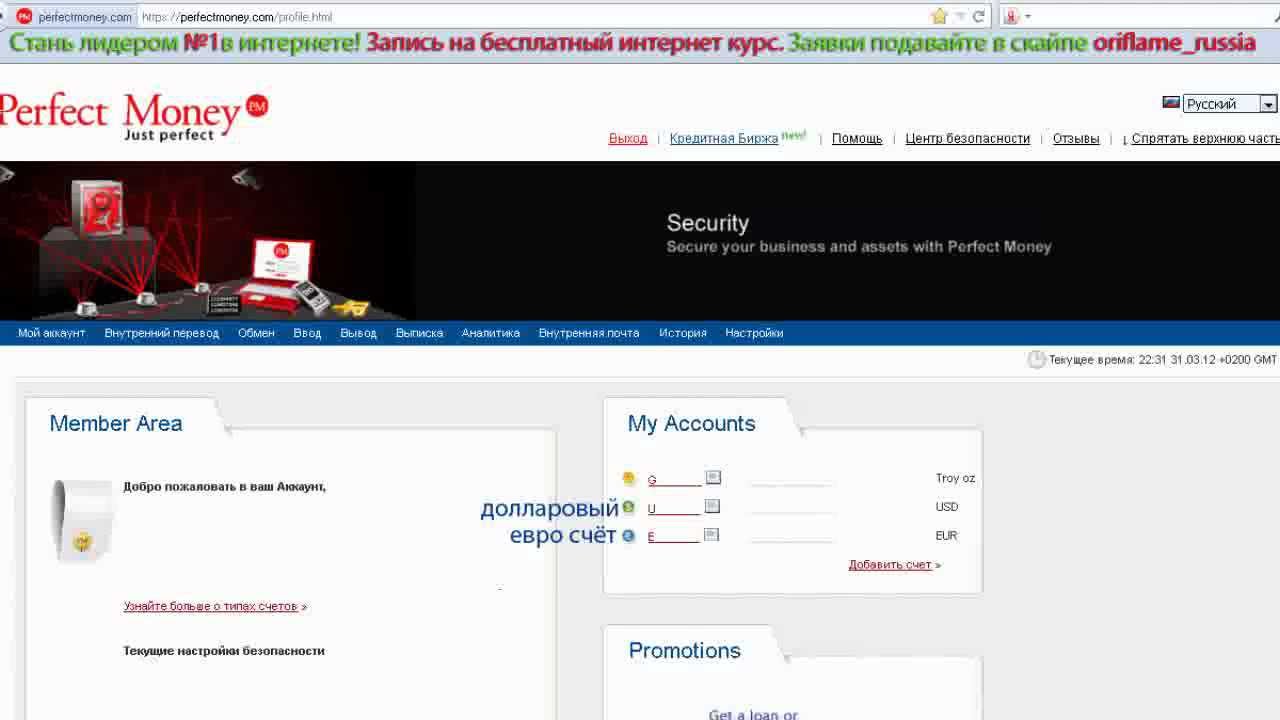Open the gold G account link
Image resolution: width=1280 pixels, height=720 pixels.
674,480
